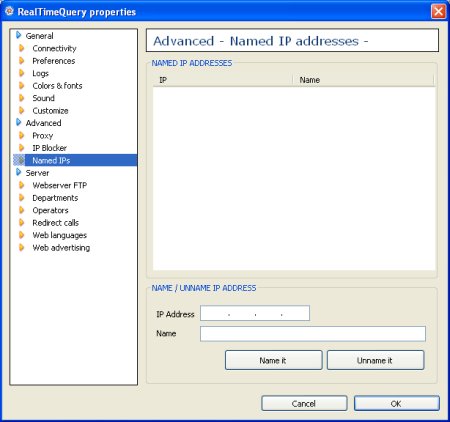Select the Web advertising entry
The image size is (450, 422).
[61, 248]
